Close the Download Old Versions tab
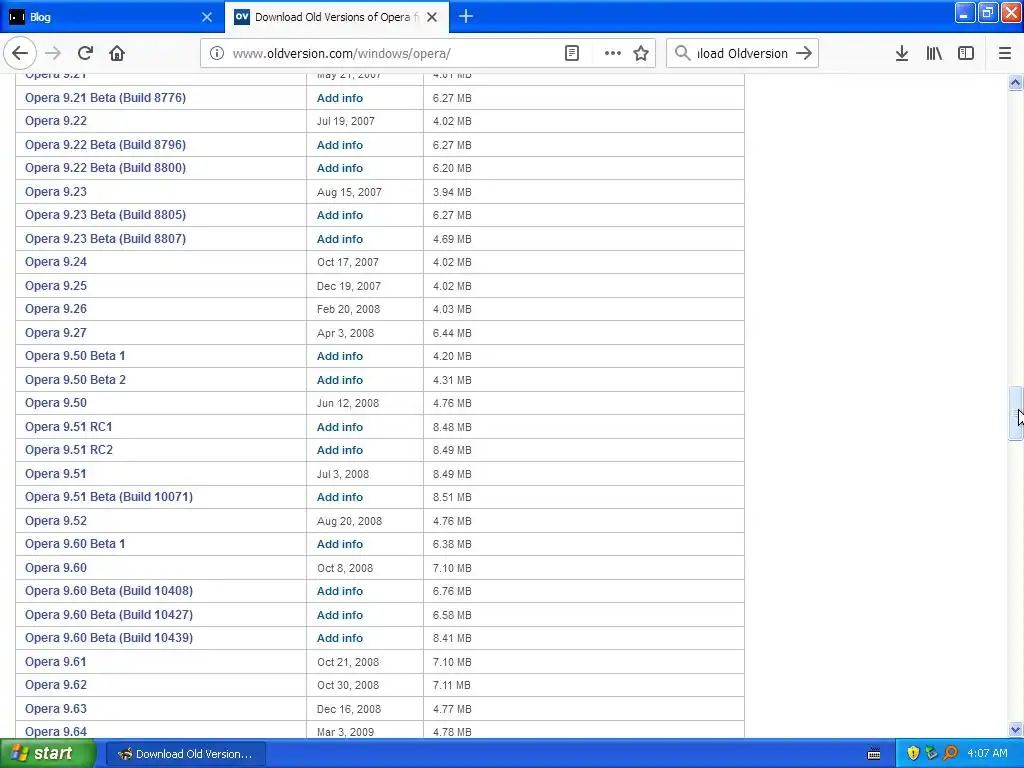 coord(432,17)
